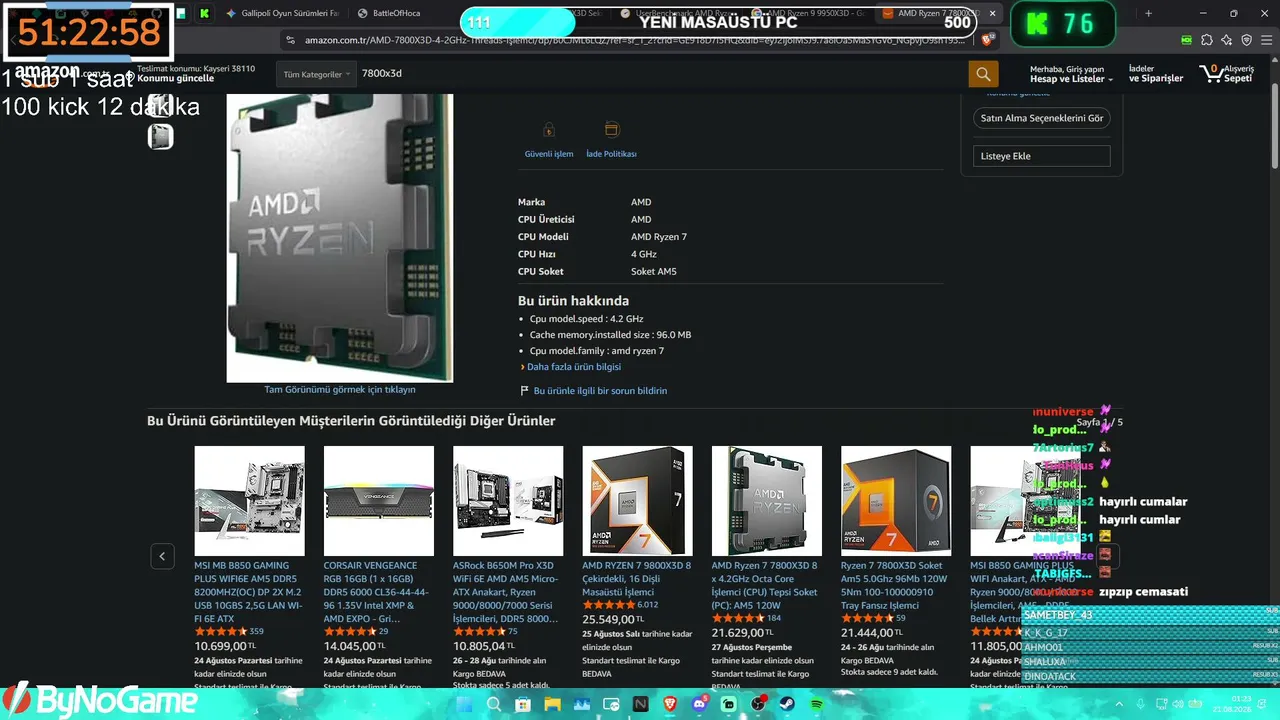Image resolution: width=1280 pixels, height=720 pixels.
Task: Click AMD Ryzen 7 7800X3D 8 x 4.2GHz link
Action: coord(767,585)
